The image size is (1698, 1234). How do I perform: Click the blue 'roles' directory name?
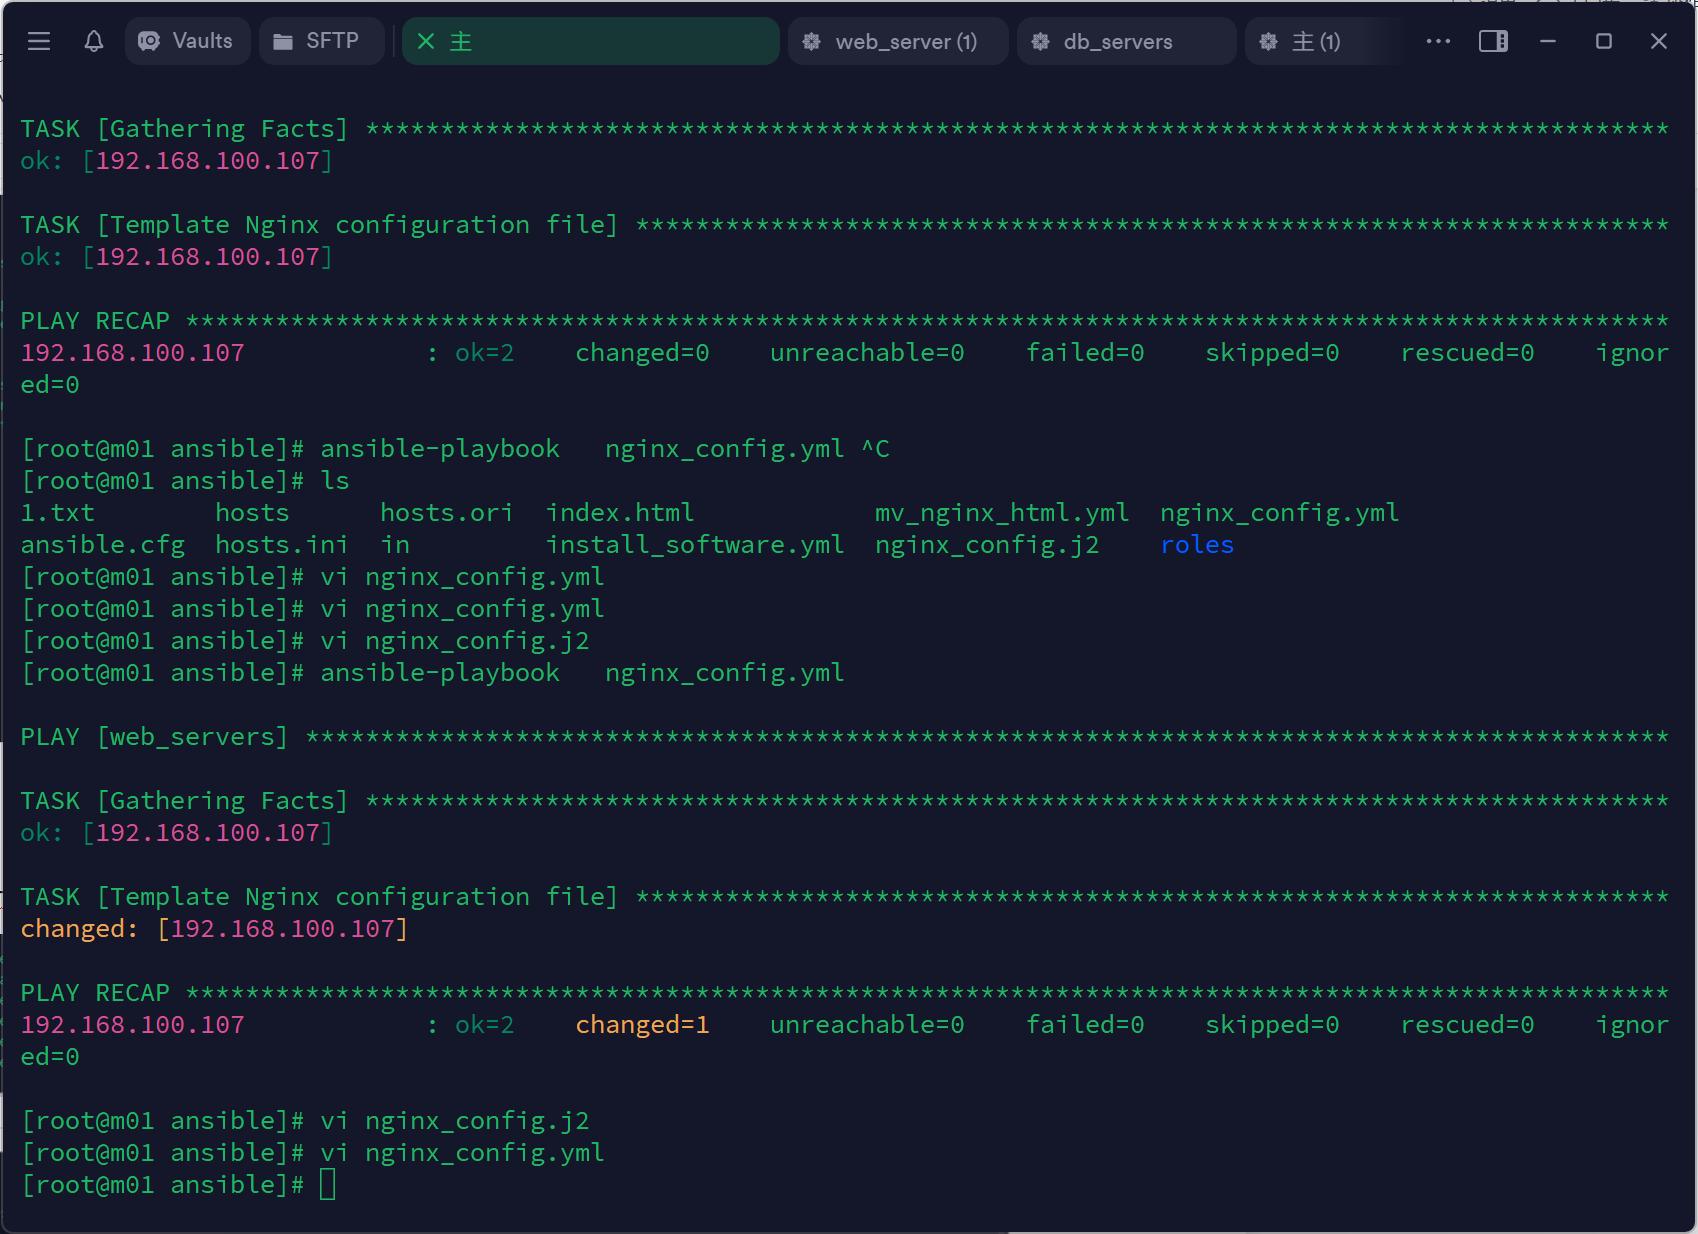(1197, 545)
